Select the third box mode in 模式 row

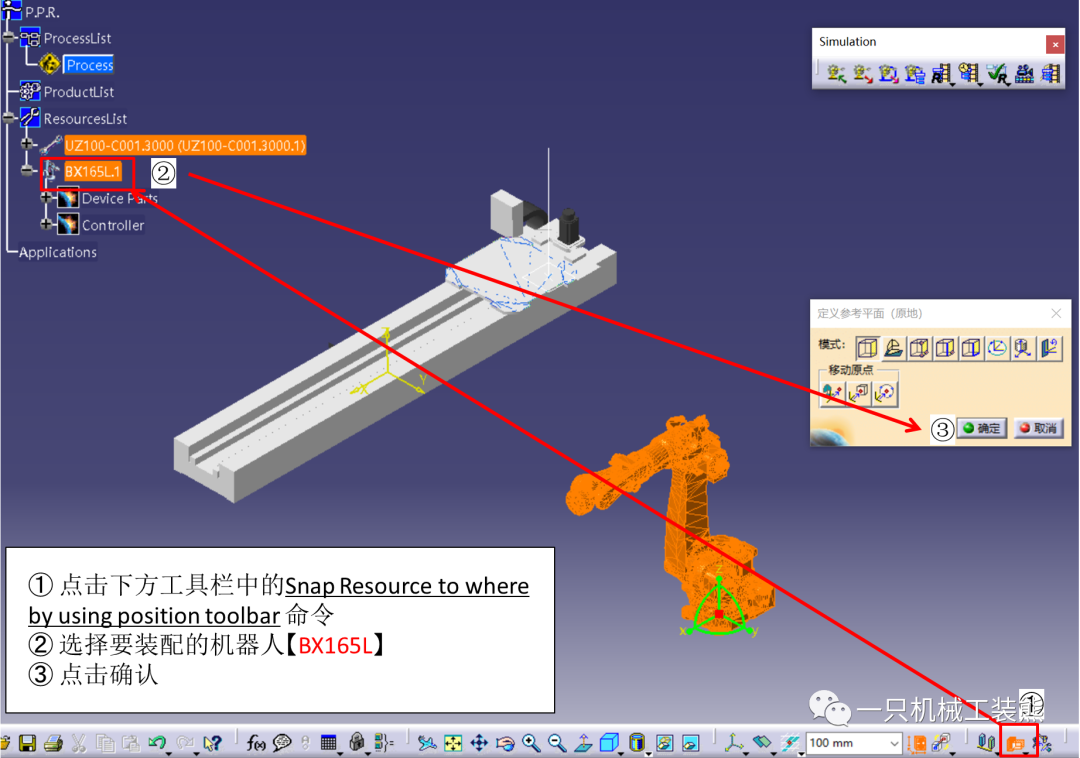(919, 348)
